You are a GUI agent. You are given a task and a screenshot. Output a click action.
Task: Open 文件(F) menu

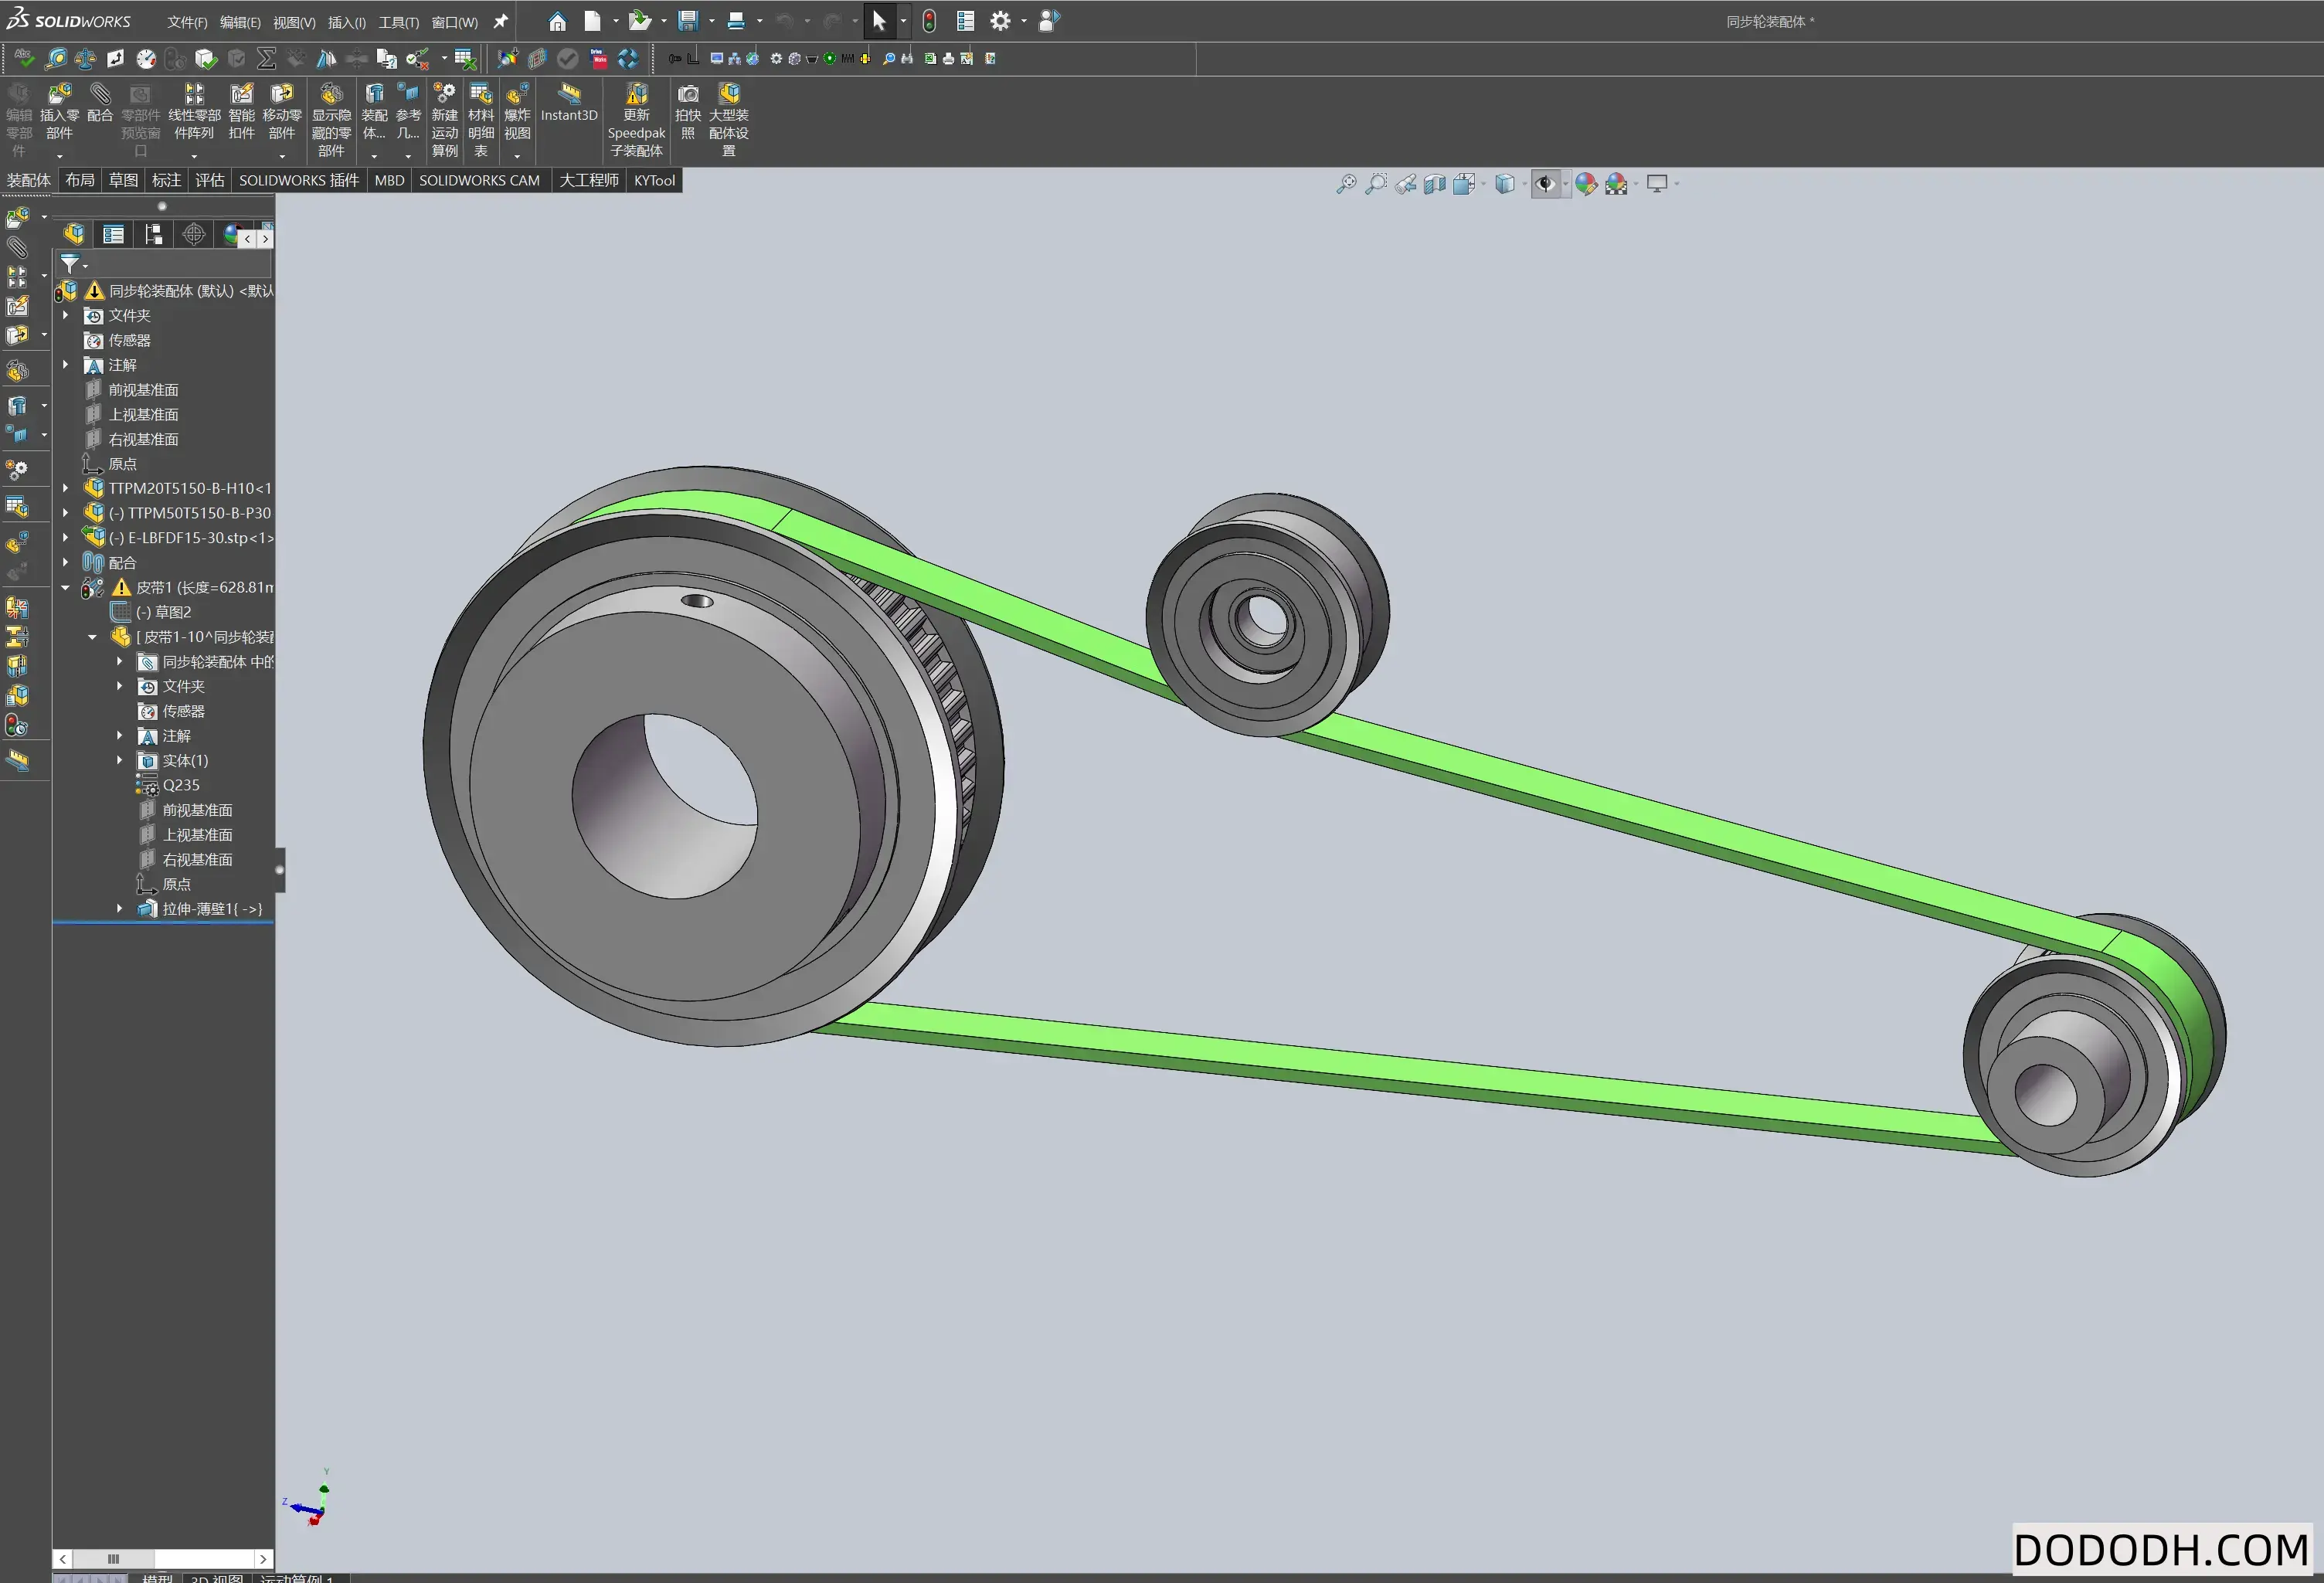187,22
